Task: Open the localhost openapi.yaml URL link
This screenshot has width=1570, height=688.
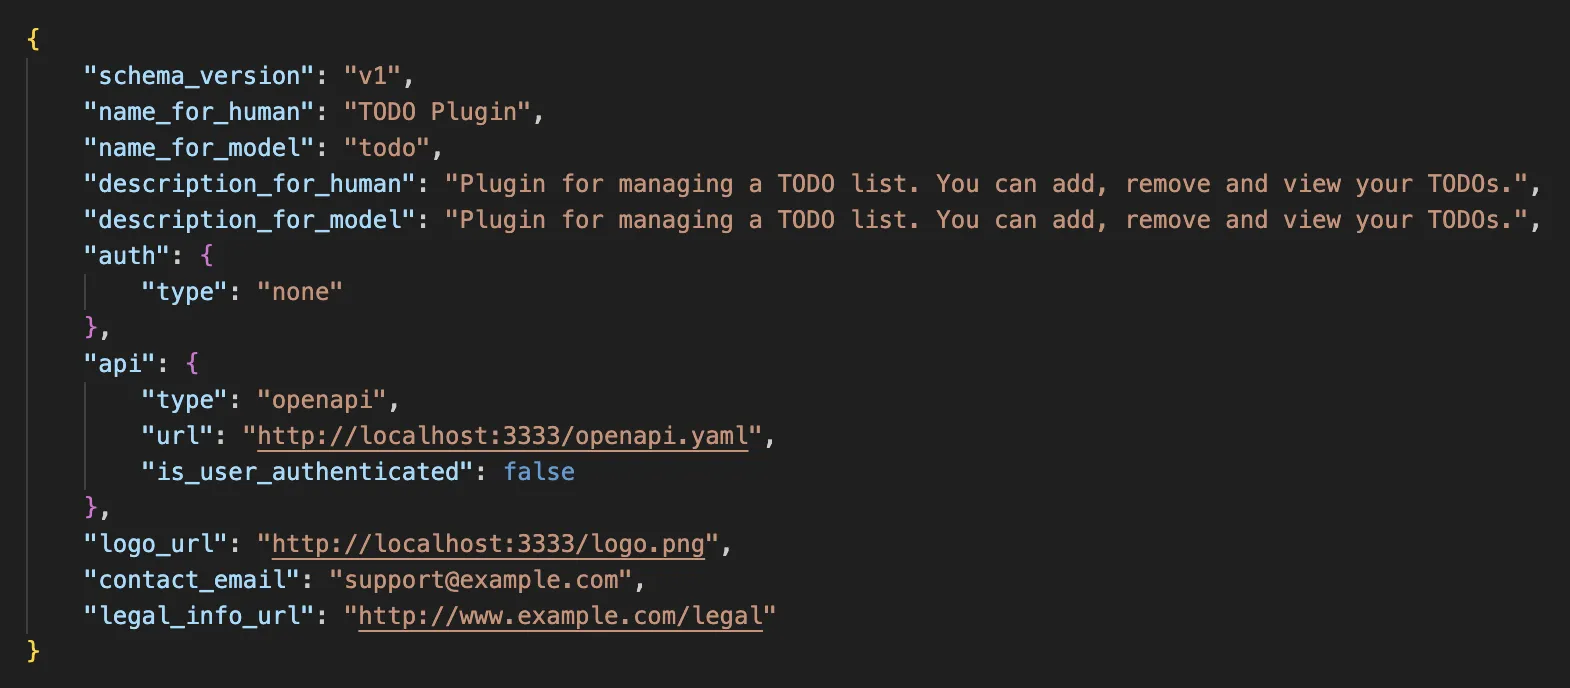Action: click(x=503, y=436)
